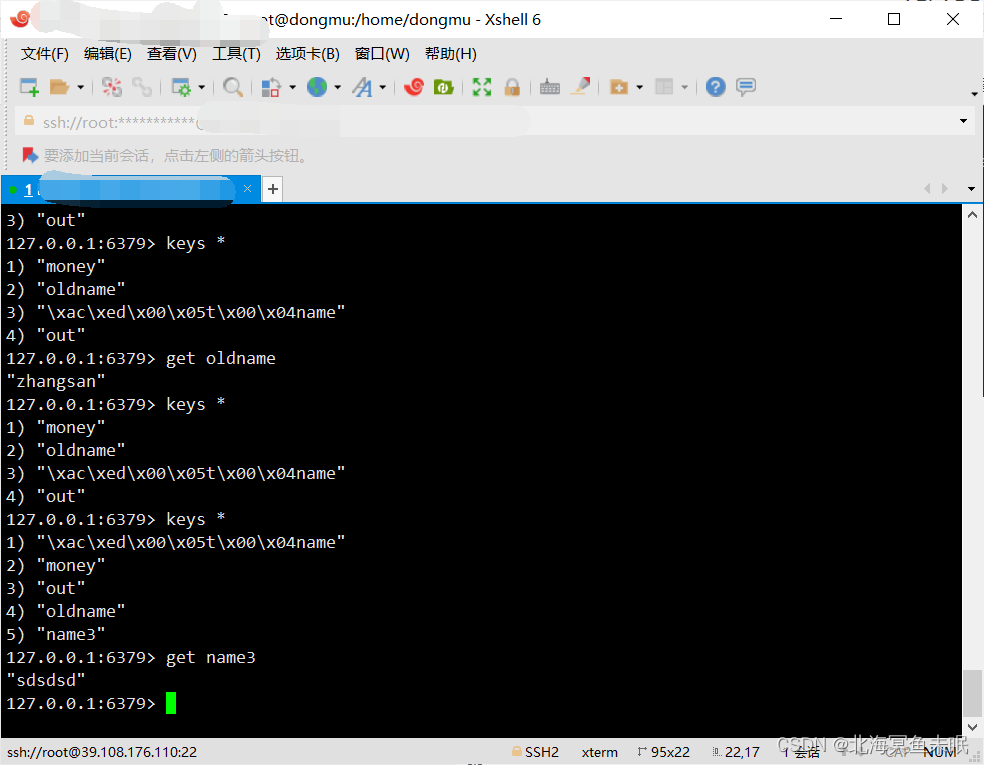The image size is (984, 765).
Task: Expand the globe encoding dropdown arrow
Action: point(338,87)
